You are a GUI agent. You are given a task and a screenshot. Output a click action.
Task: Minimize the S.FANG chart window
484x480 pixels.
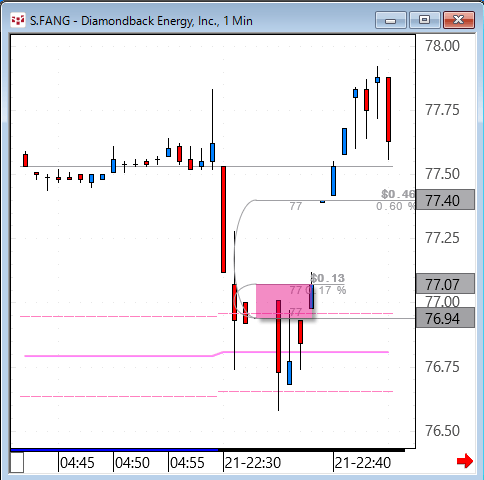[391, 20]
